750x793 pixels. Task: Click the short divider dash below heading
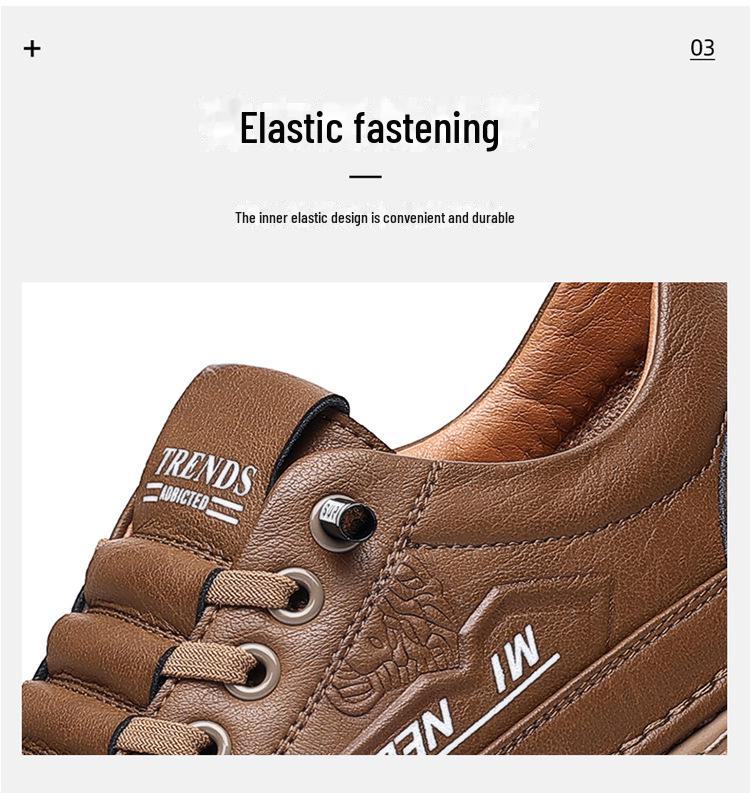tap(365, 177)
